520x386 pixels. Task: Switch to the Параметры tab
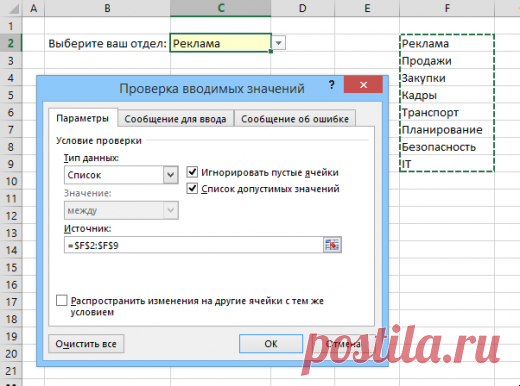(x=83, y=118)
